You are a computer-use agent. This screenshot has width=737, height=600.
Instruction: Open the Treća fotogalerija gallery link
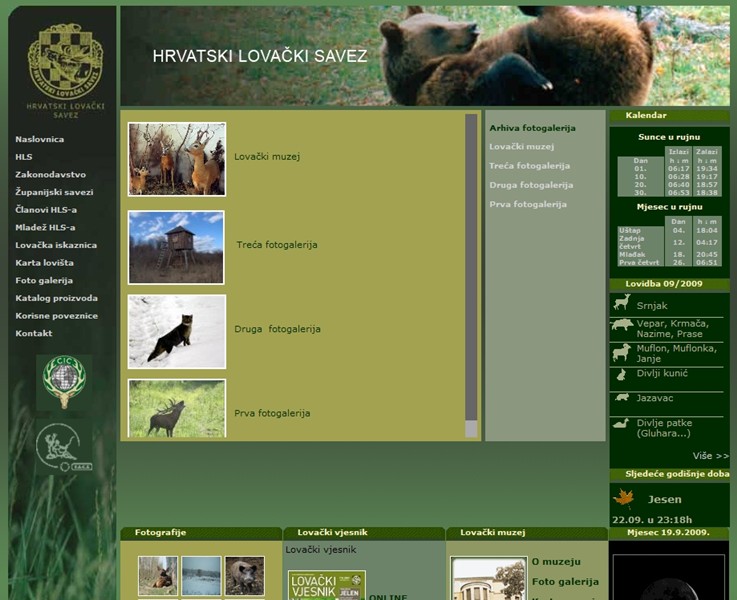tap(277, 244)
